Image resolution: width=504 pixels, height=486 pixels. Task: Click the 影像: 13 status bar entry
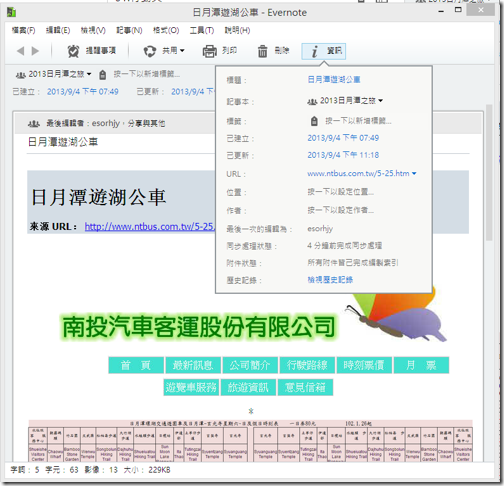coord(101,470)
